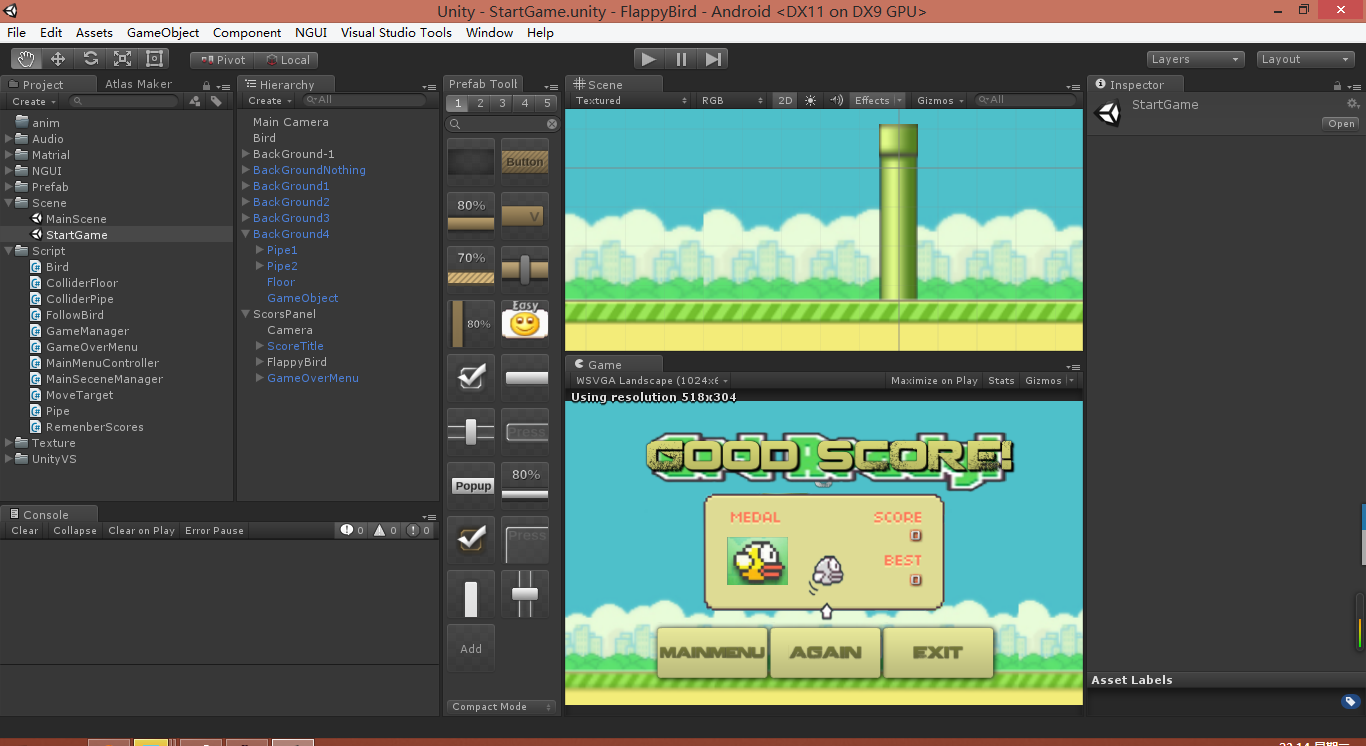The width and height of the screenshot is (1366, 746).
Task: Open WSVGA Landscape aspect dropdown
Action: [651, 380]
